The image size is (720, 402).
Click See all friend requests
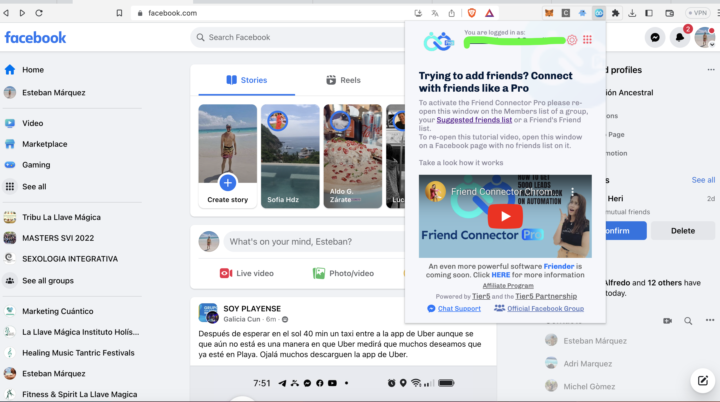[x=703, y=180]
